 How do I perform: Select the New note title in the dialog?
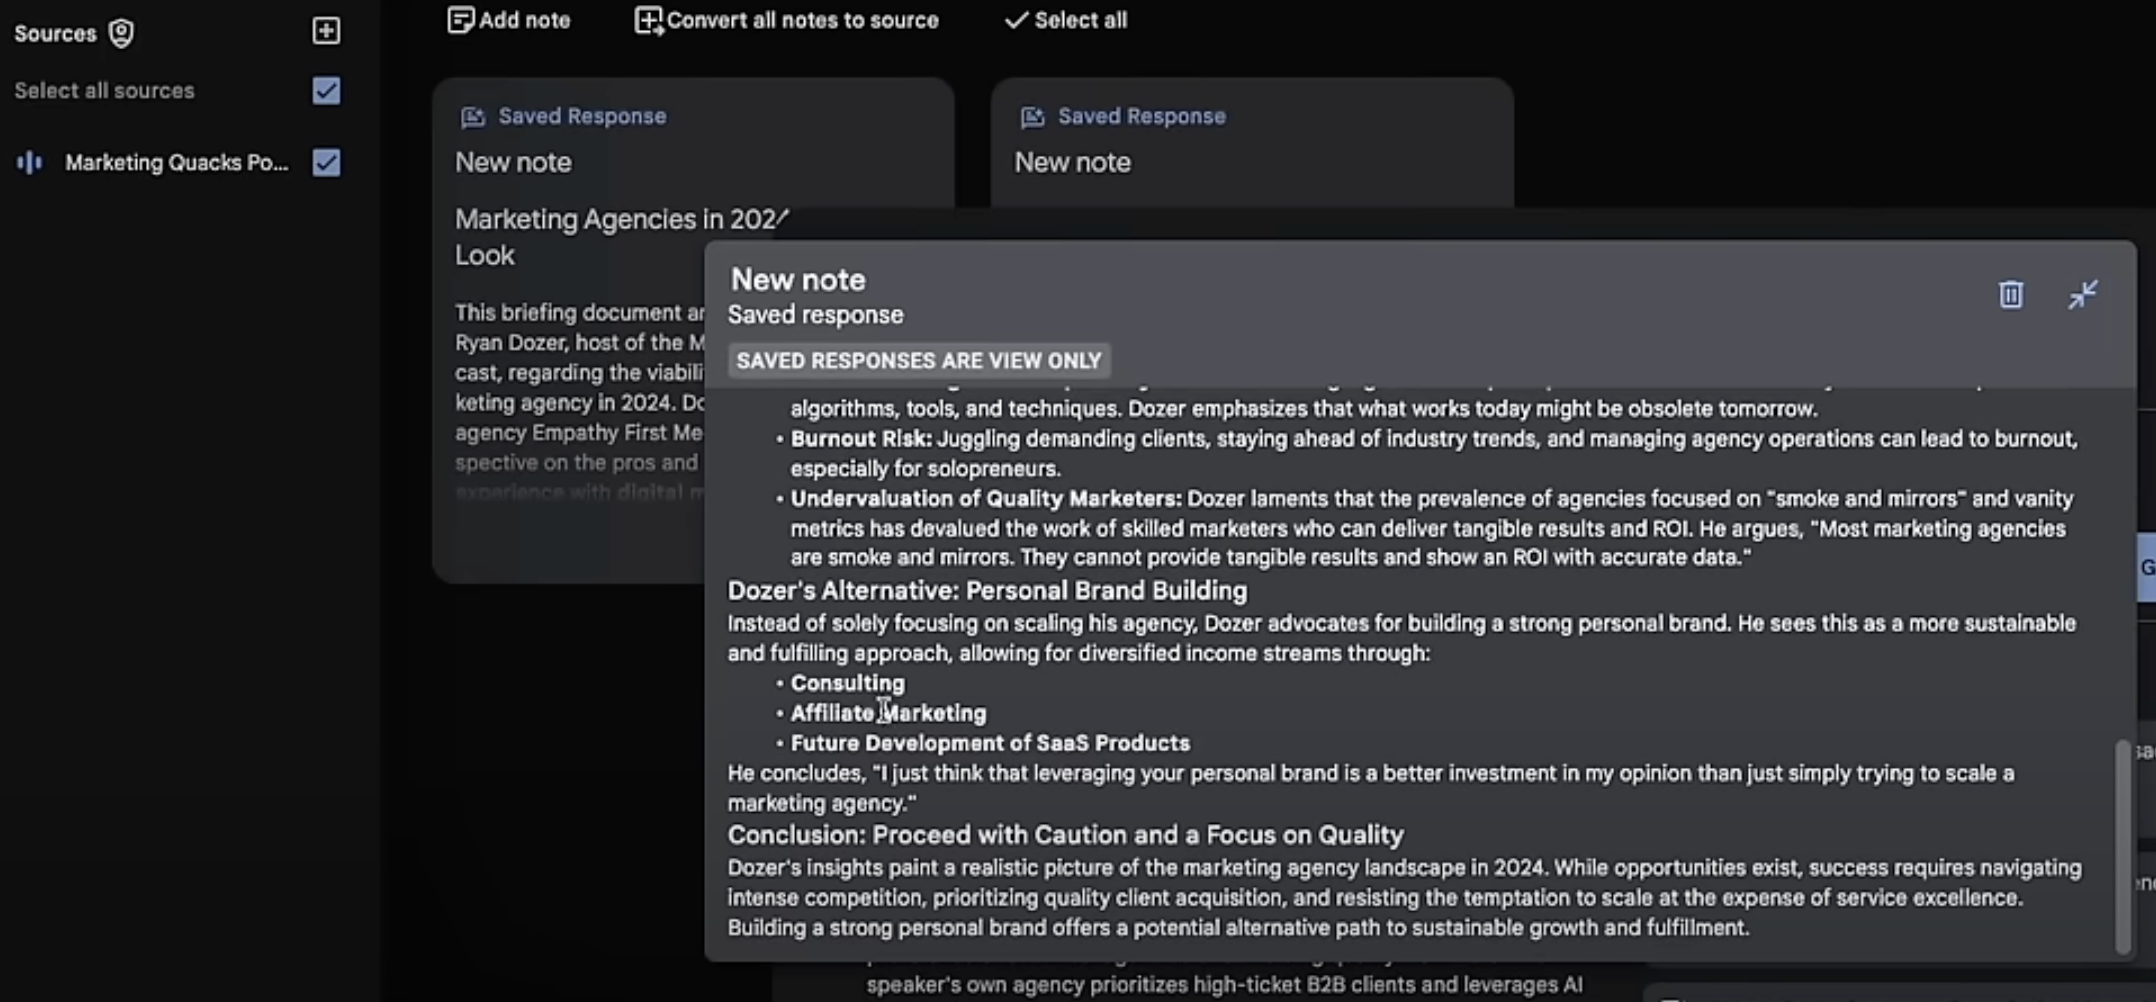point(796,279)
